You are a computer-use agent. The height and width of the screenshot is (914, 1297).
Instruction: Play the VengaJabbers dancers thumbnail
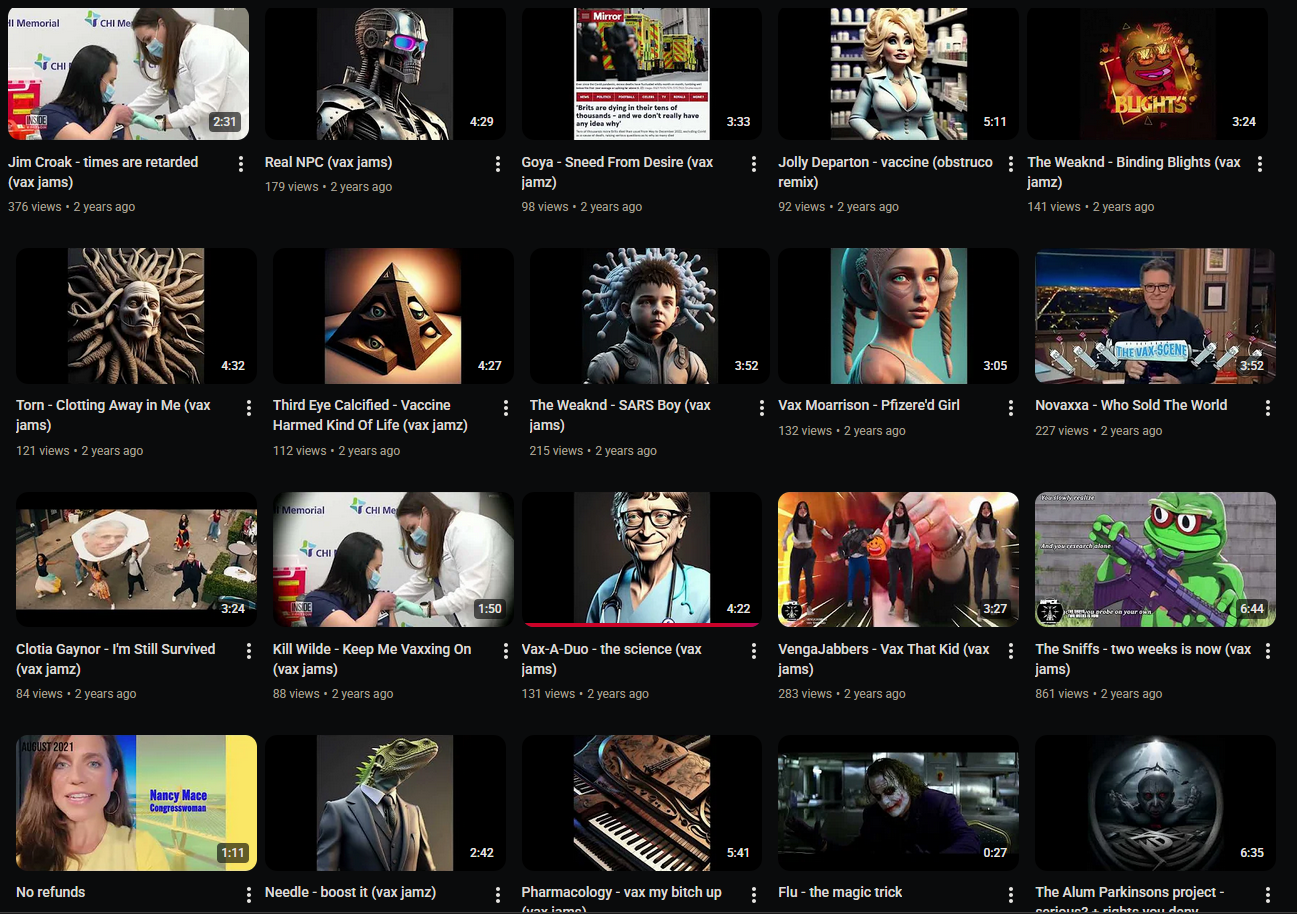899,560
